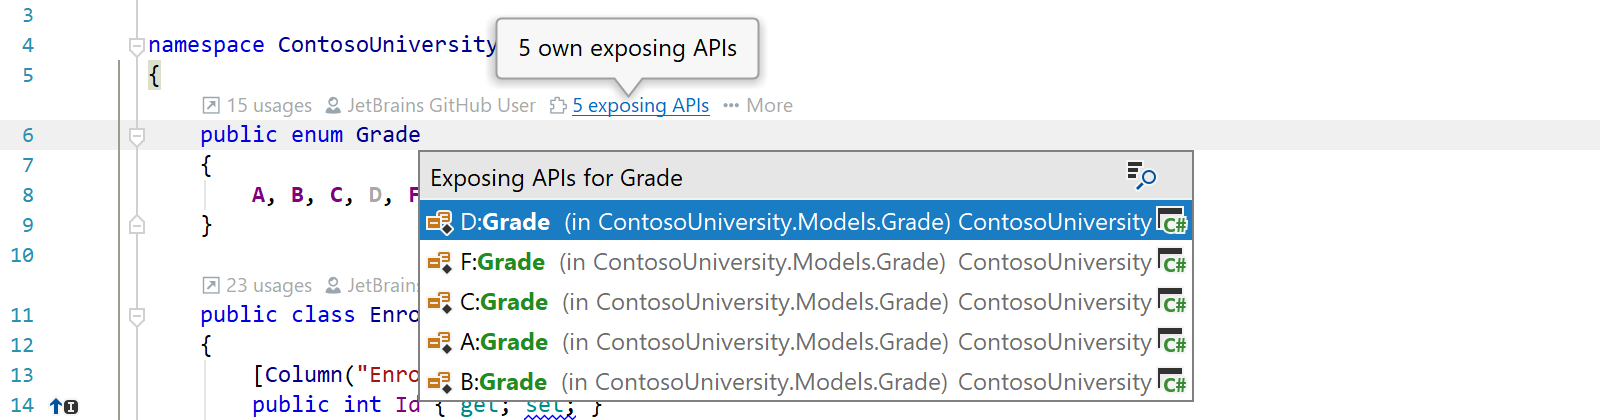The image size is (1600, 420).
Task: Click the usages icon beside 15 usages
Action: [x=211, y=105]
